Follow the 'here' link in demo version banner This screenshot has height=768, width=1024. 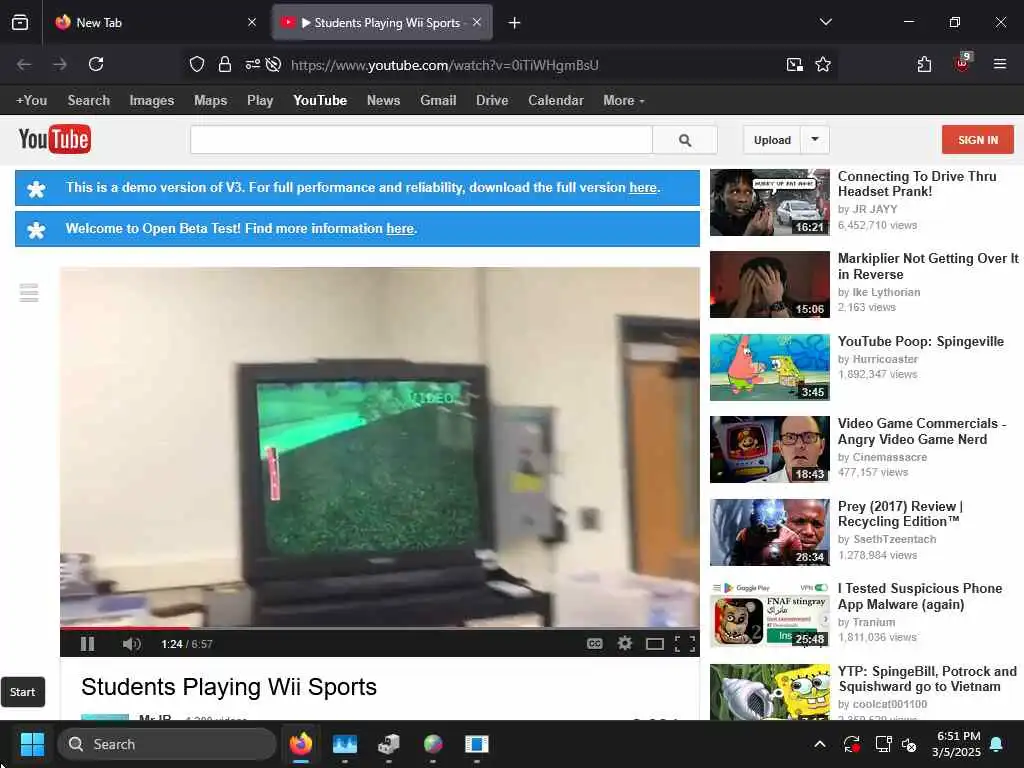pyautogui.click(x=643, y=187)
